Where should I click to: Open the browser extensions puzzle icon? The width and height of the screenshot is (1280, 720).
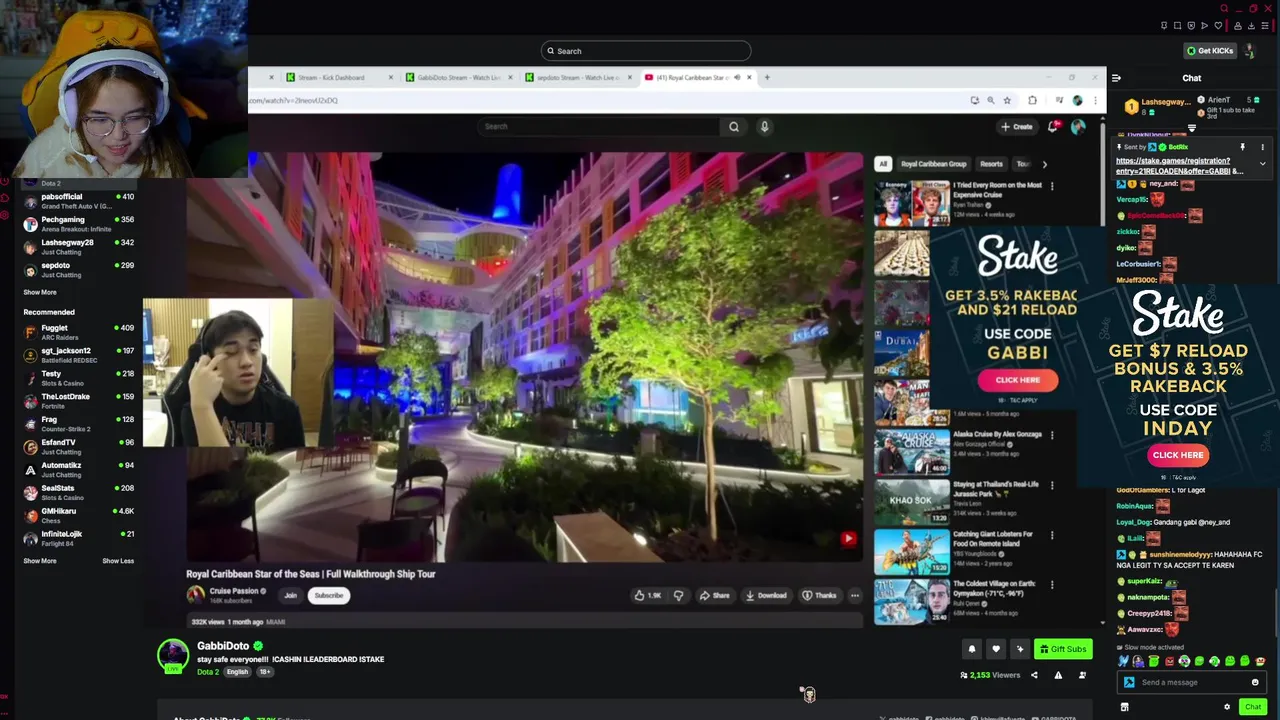click(1032, 100)
